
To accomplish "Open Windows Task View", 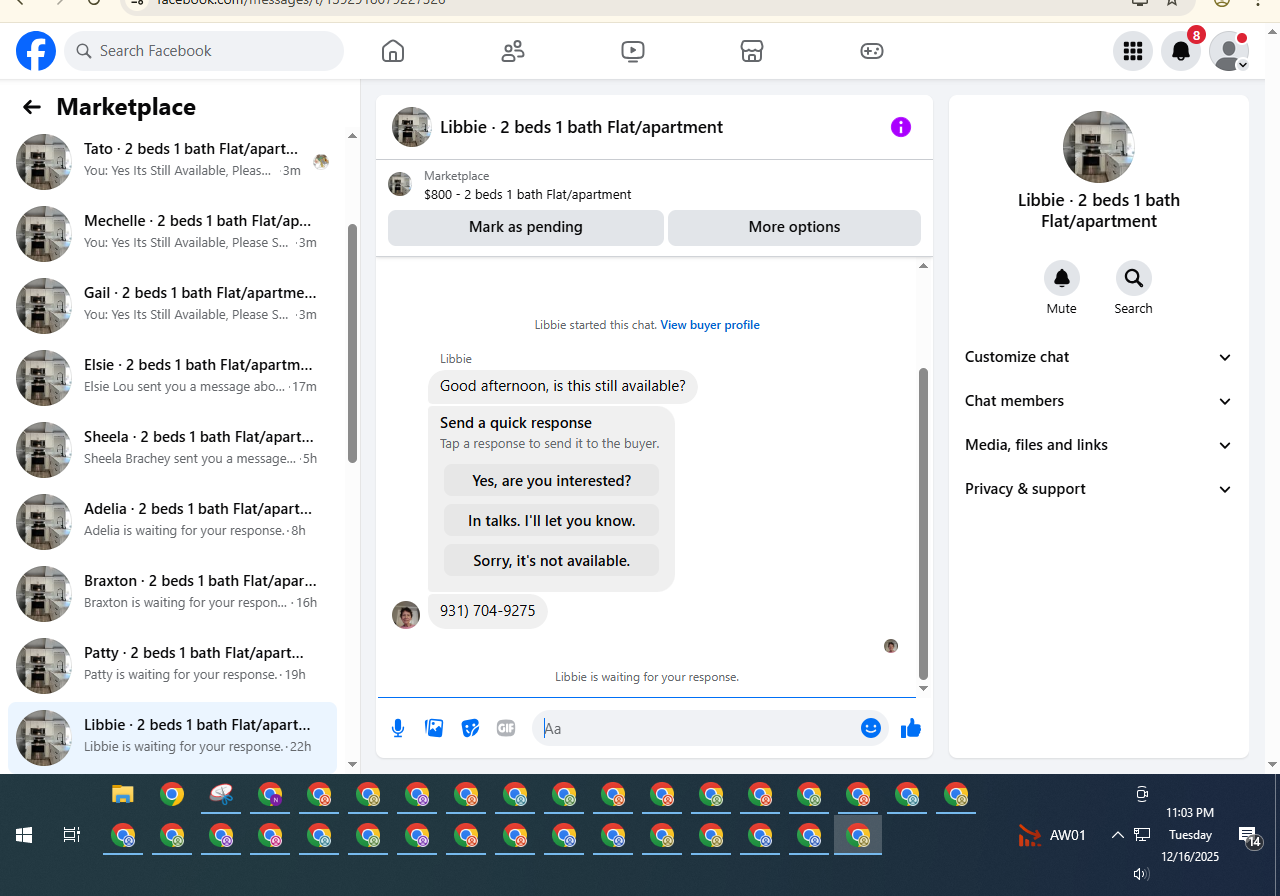I will tap(72, 835).
